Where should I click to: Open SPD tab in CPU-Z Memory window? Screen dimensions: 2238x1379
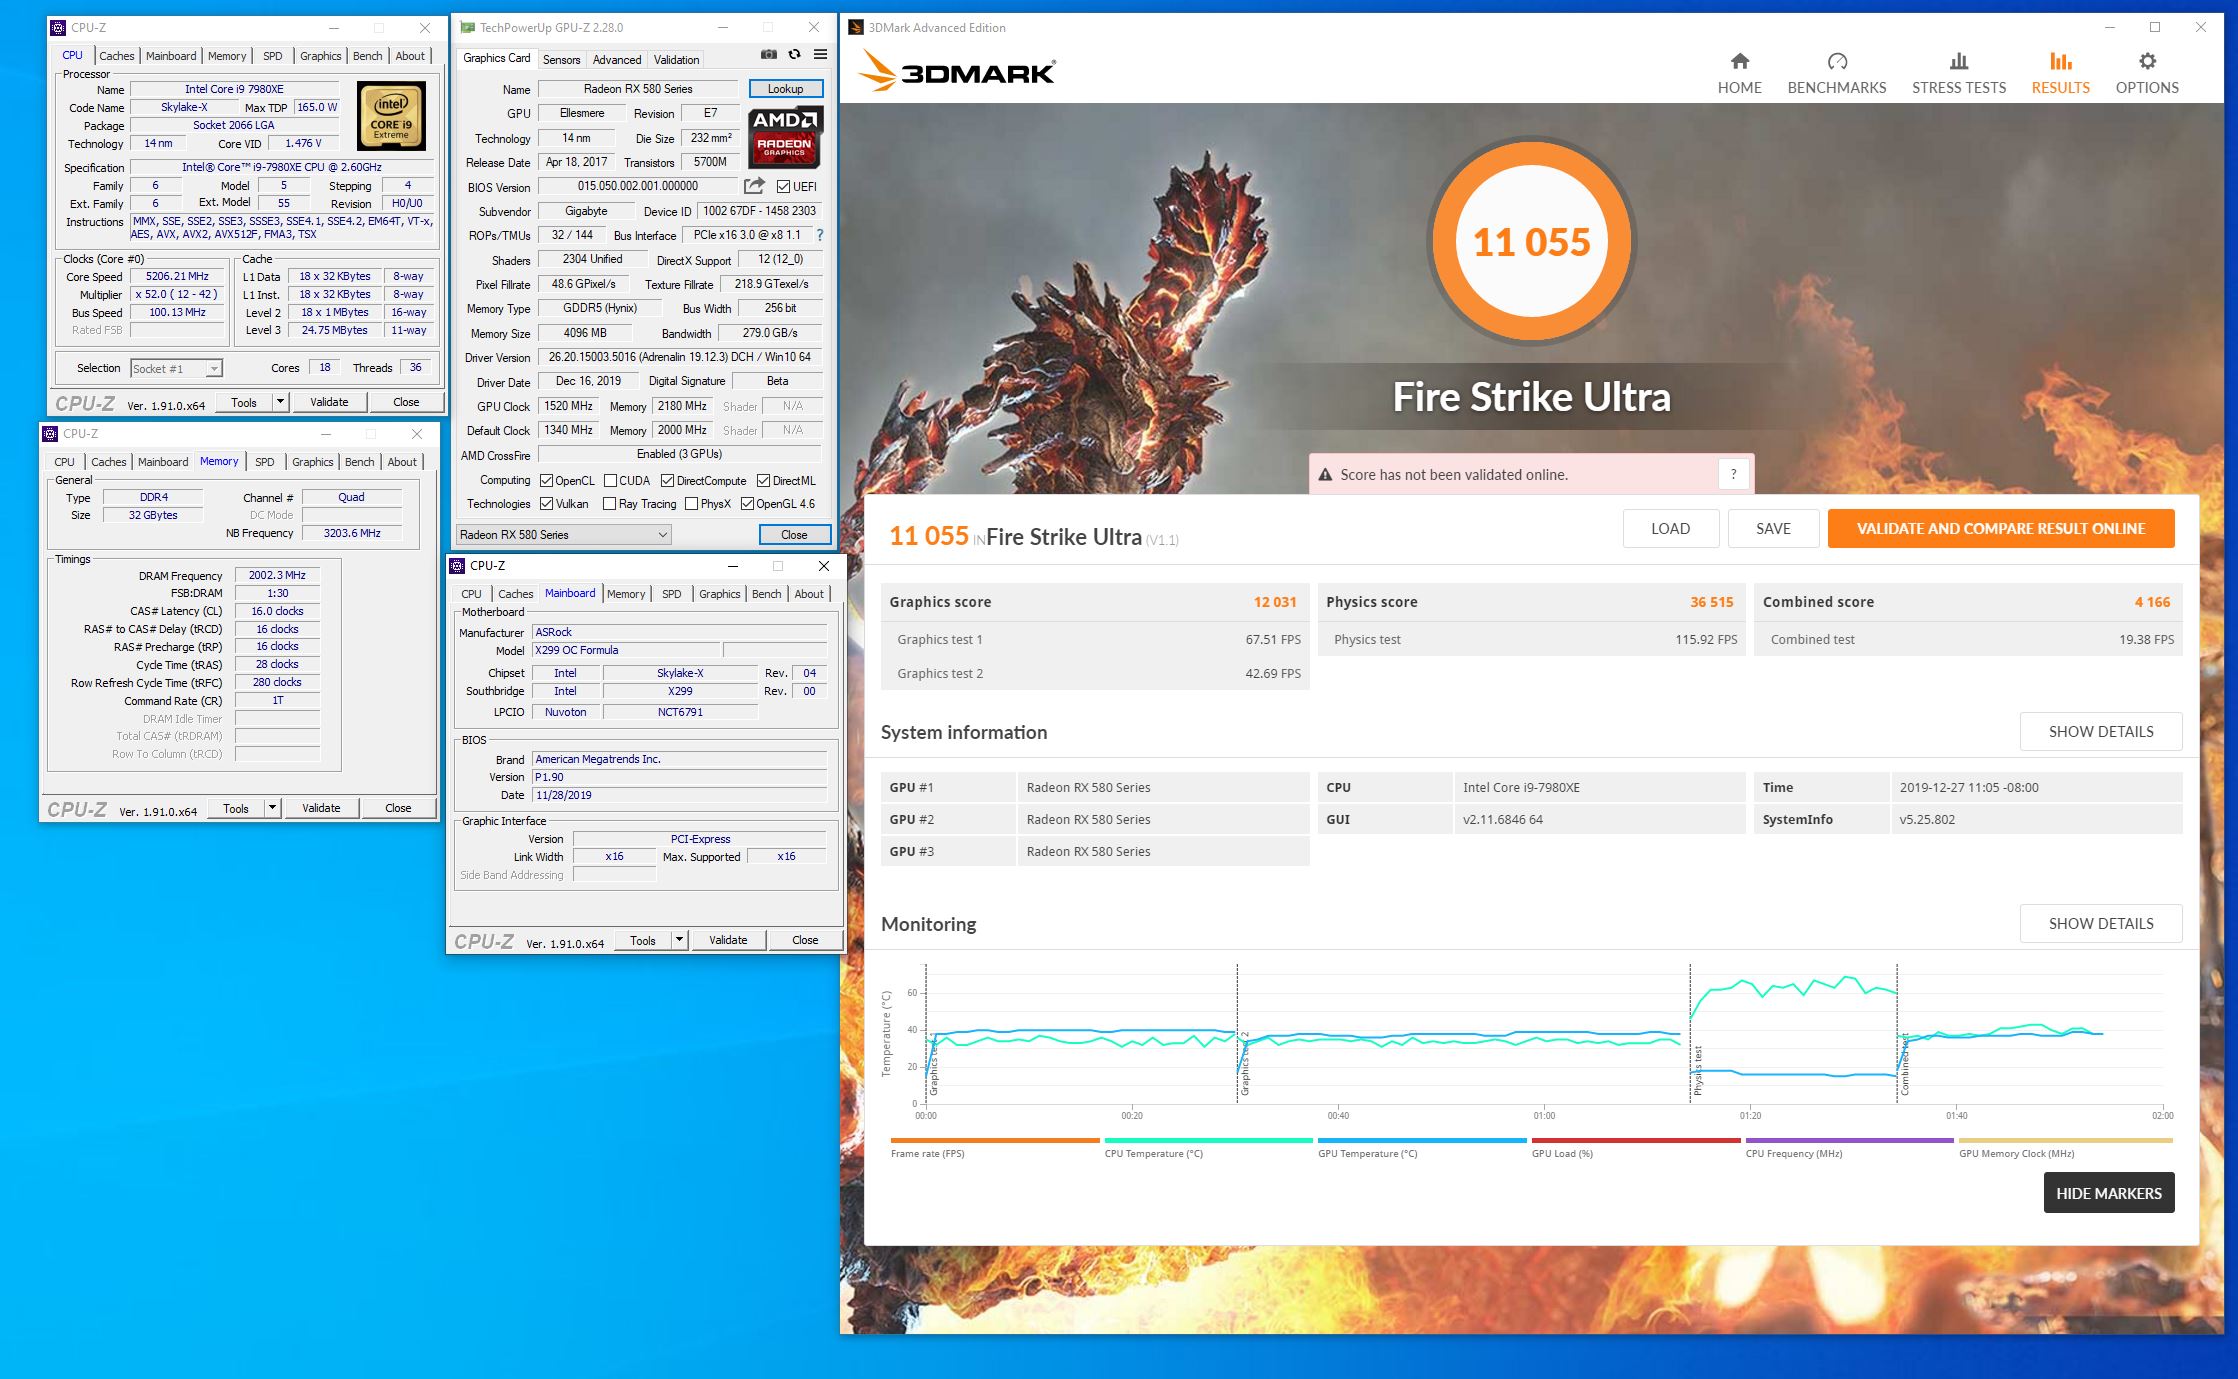pos(264,462)
